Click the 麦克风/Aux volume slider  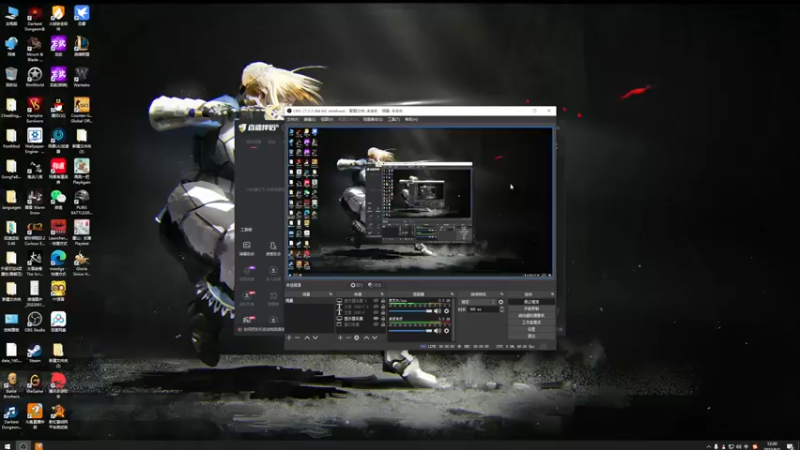pyautogui.click(x=411, y=311)
